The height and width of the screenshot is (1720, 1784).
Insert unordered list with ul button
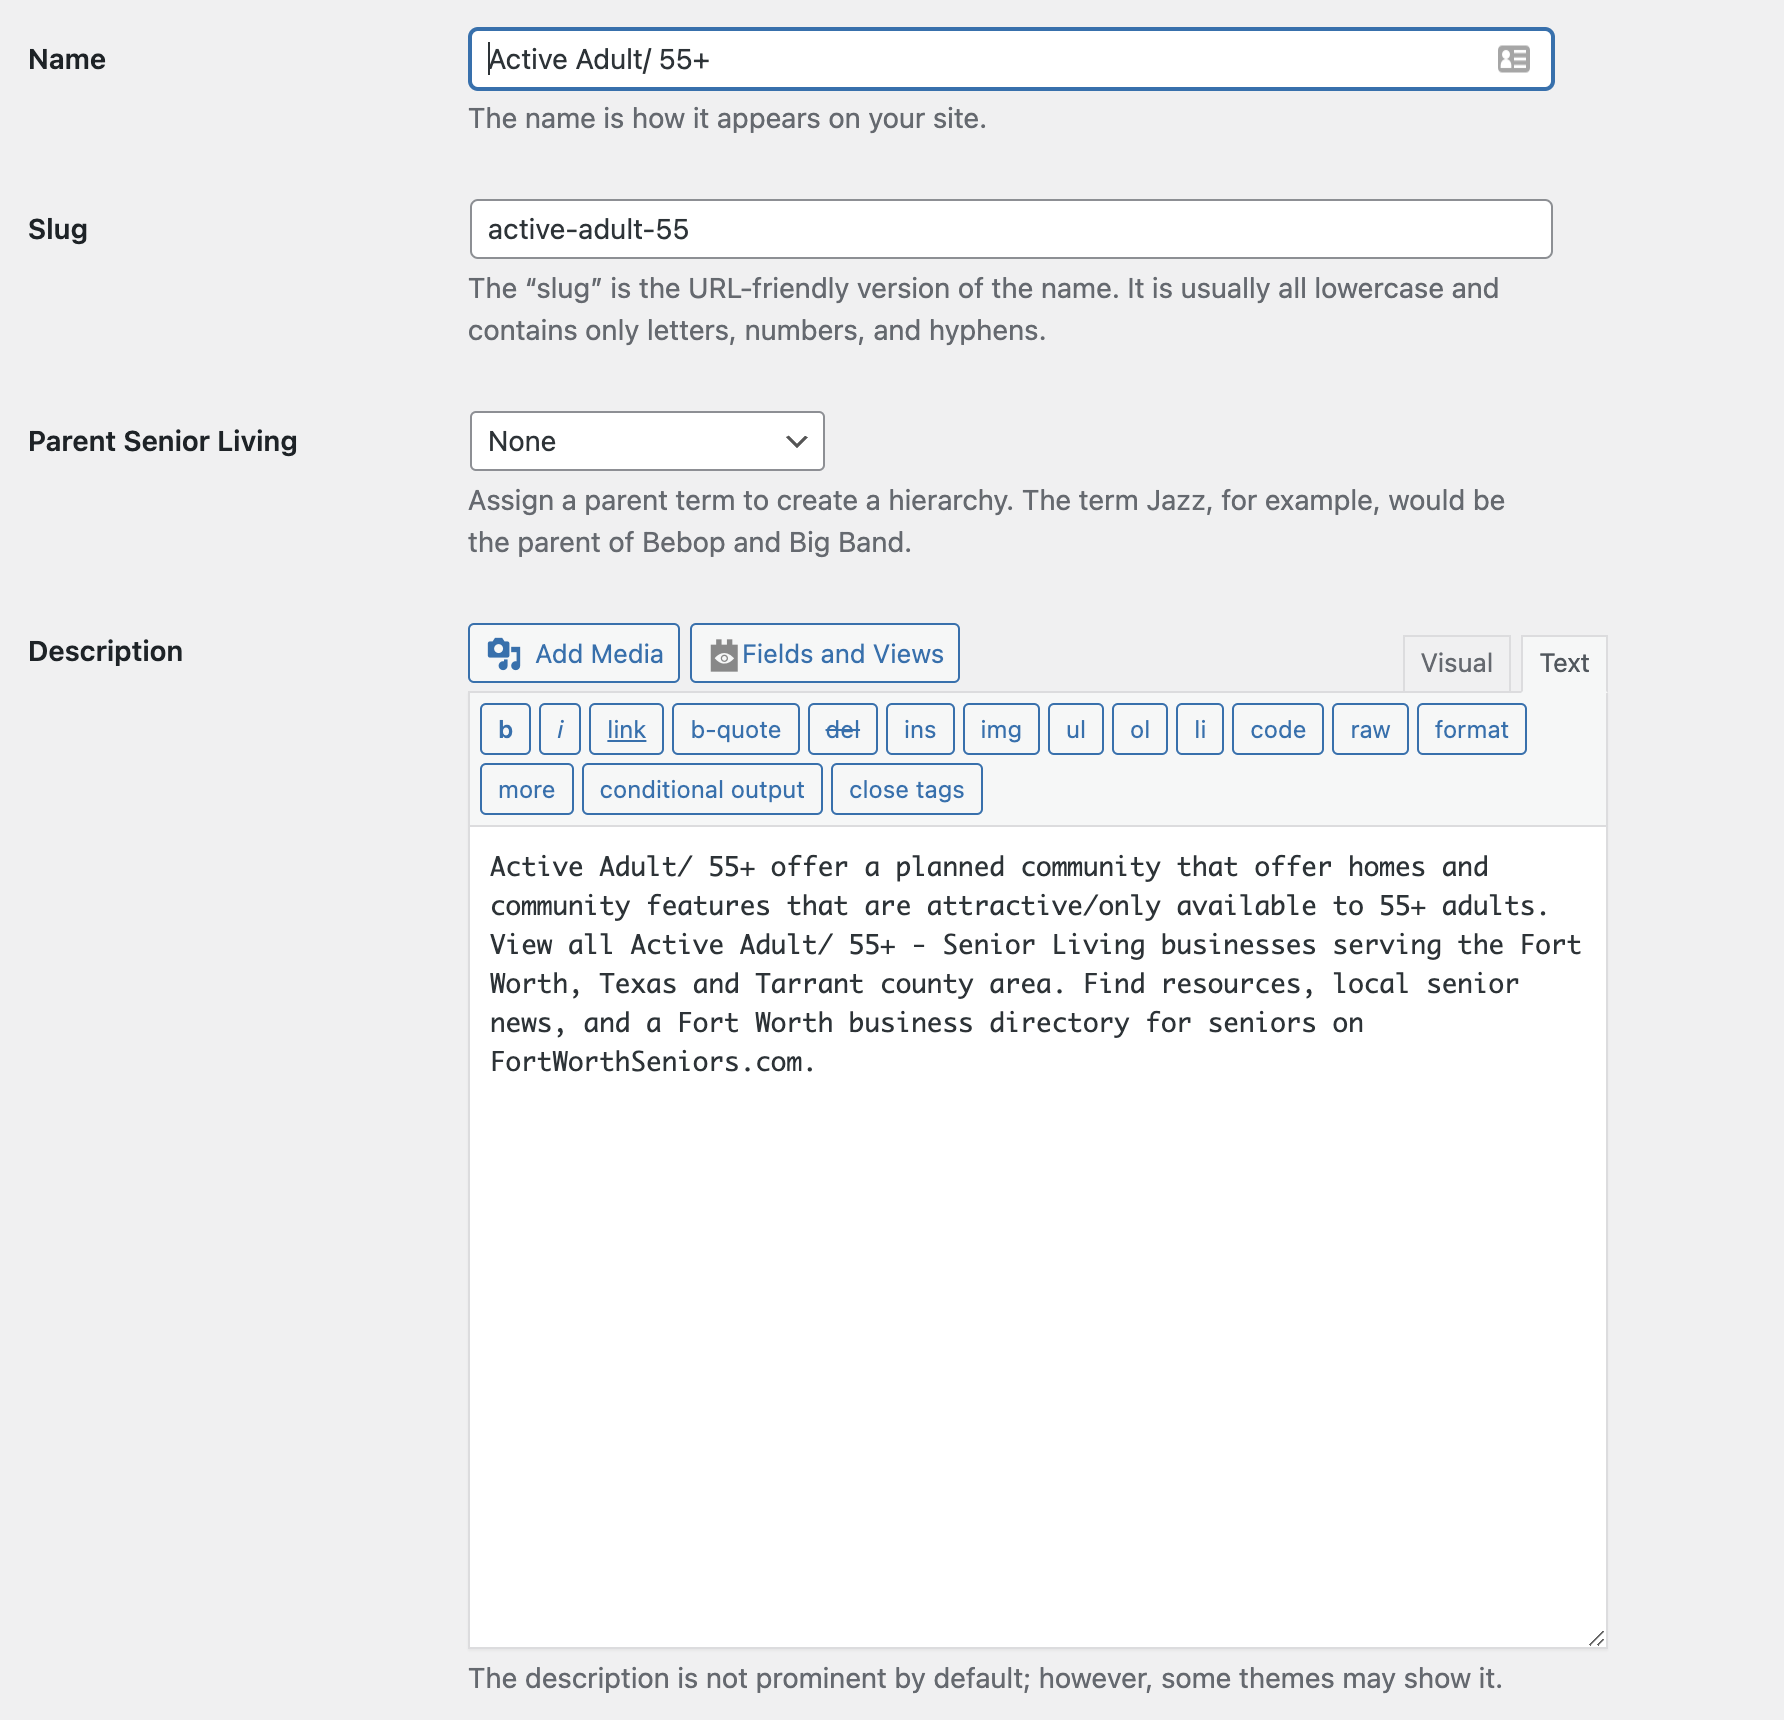pos(1076,729)
